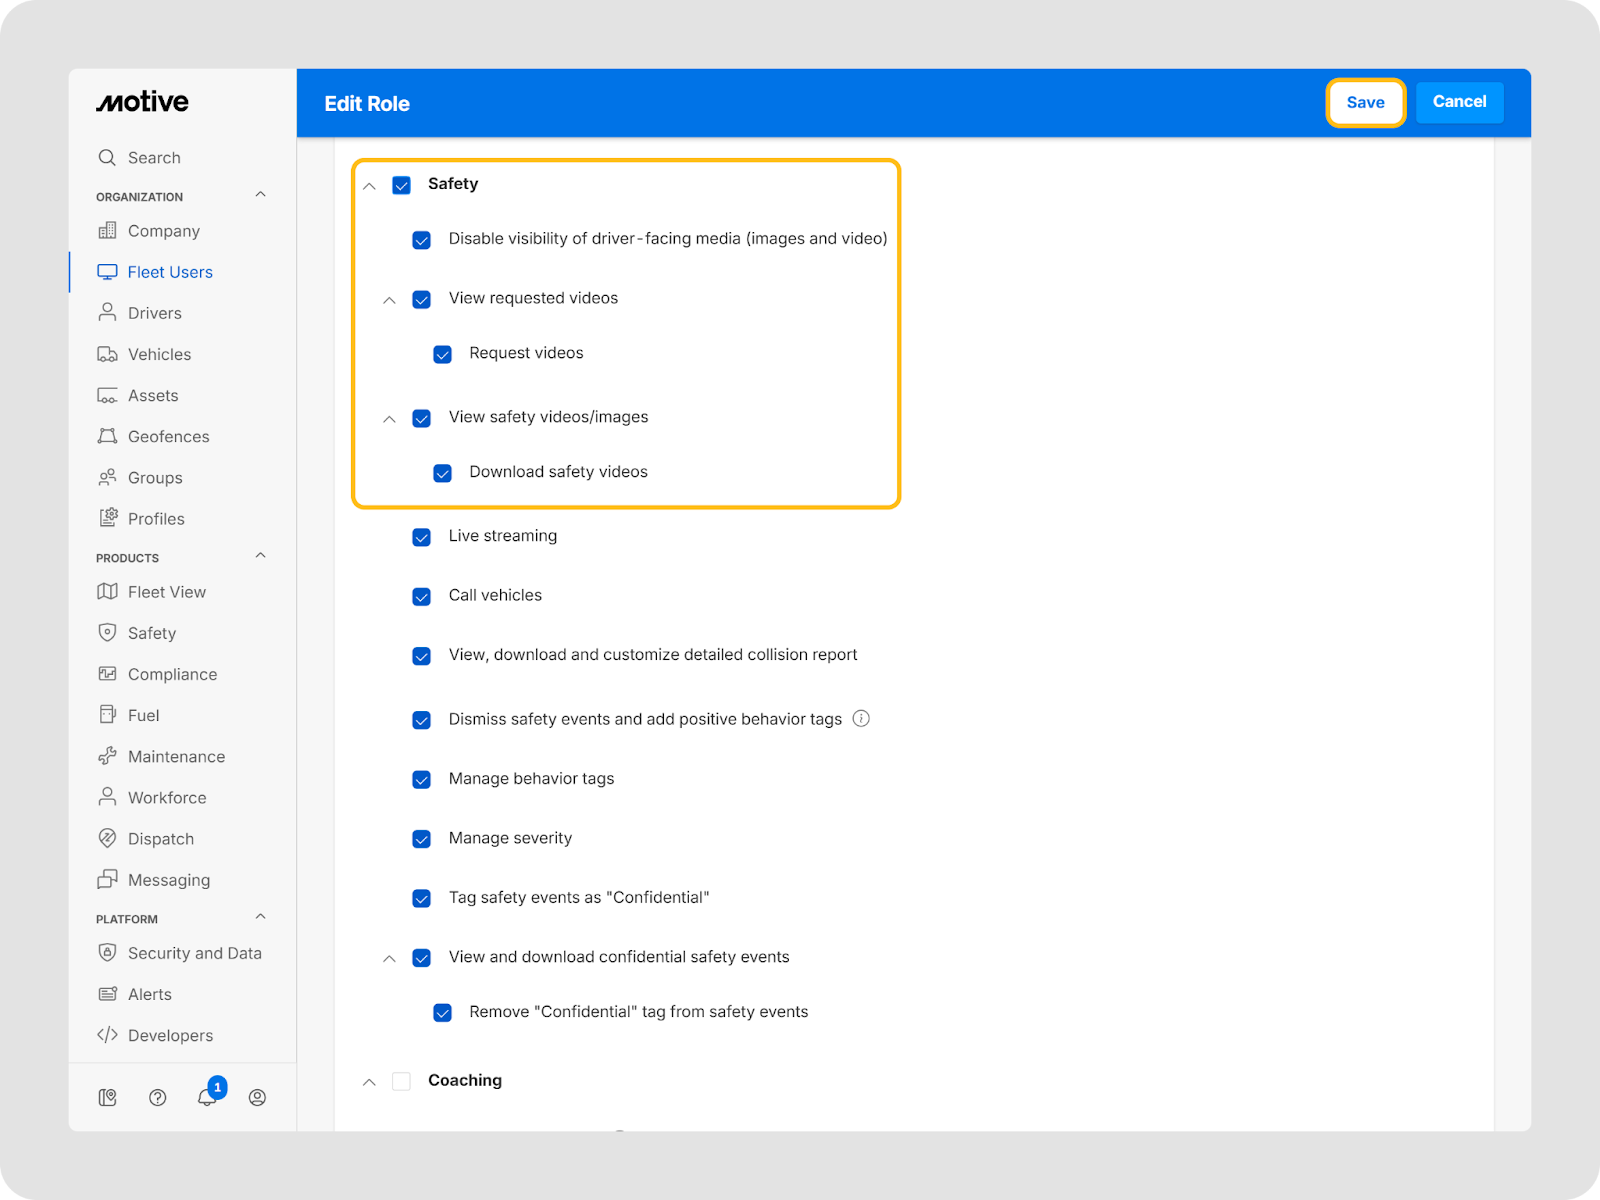Uncheck the Live streaming checkbox
1600x1200 pixels.
click(422, 537)
